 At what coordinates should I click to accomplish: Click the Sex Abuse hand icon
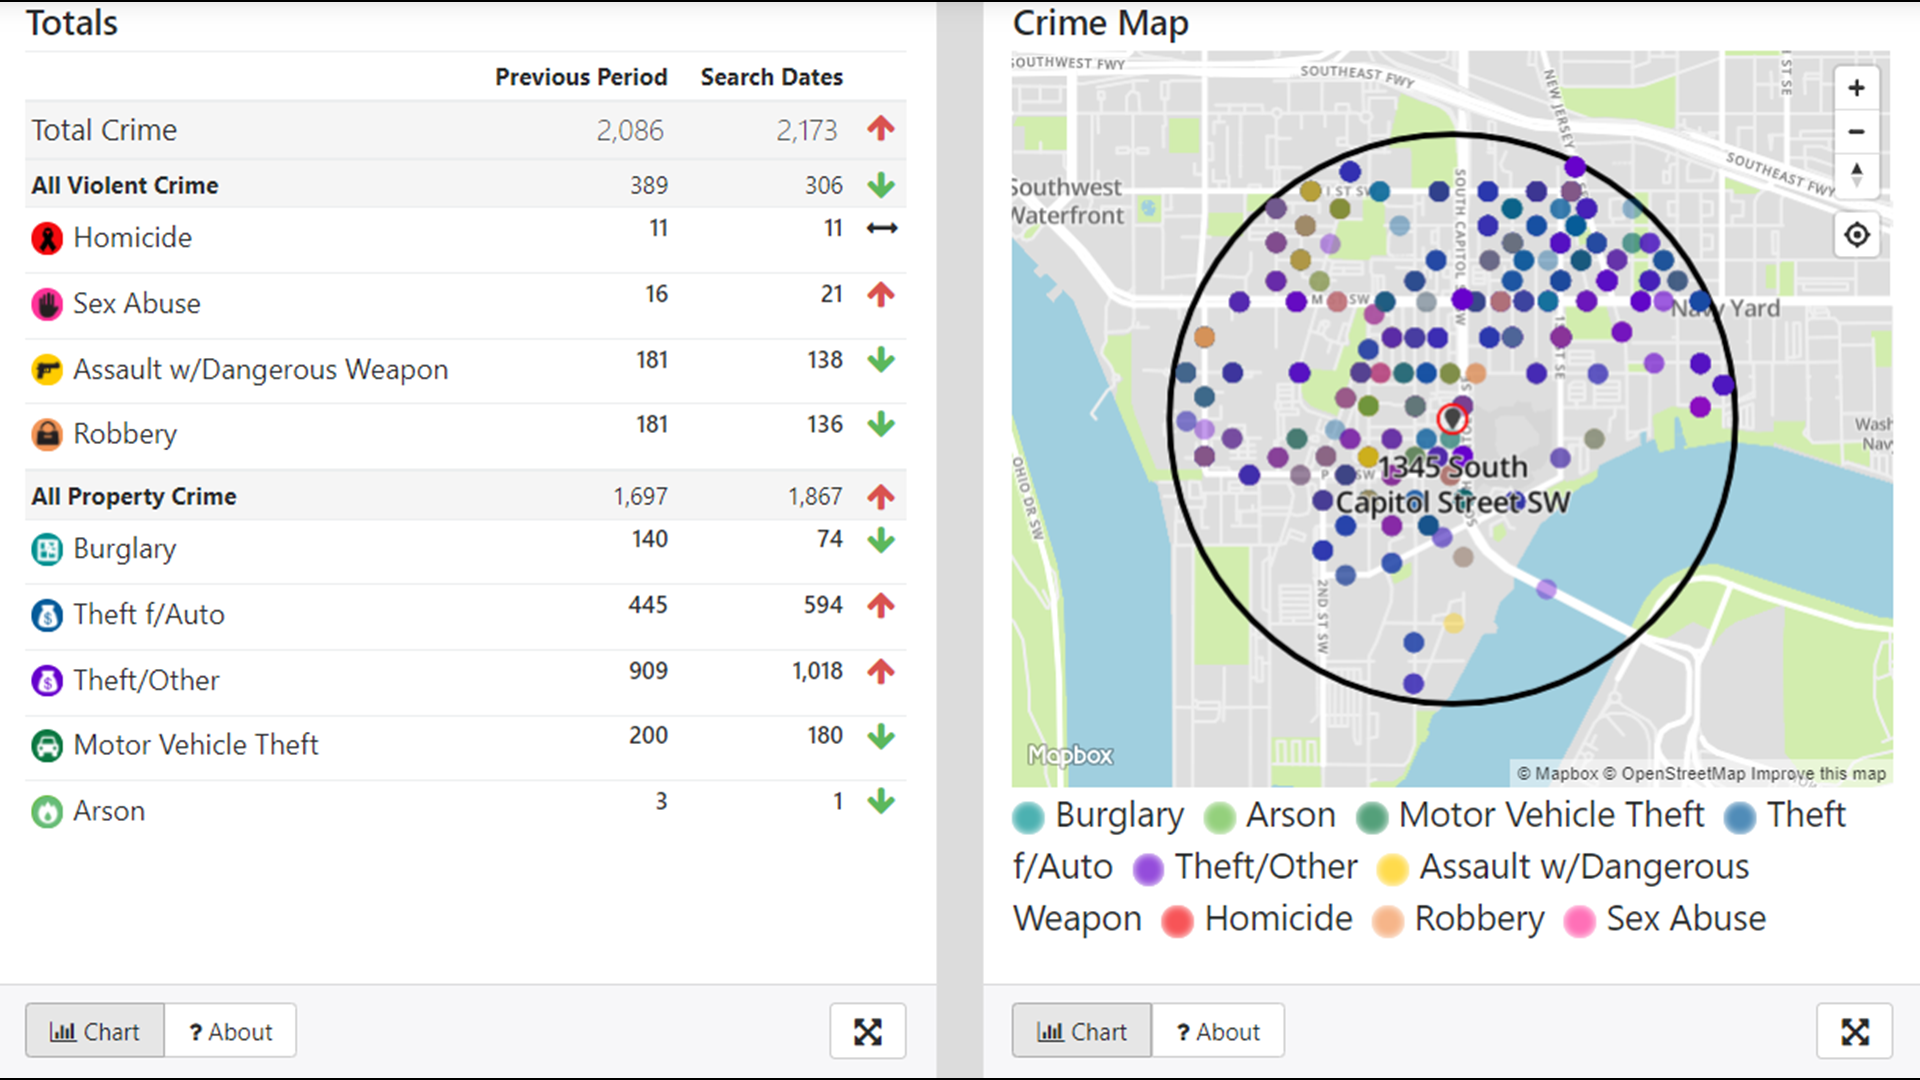(47, 304)
